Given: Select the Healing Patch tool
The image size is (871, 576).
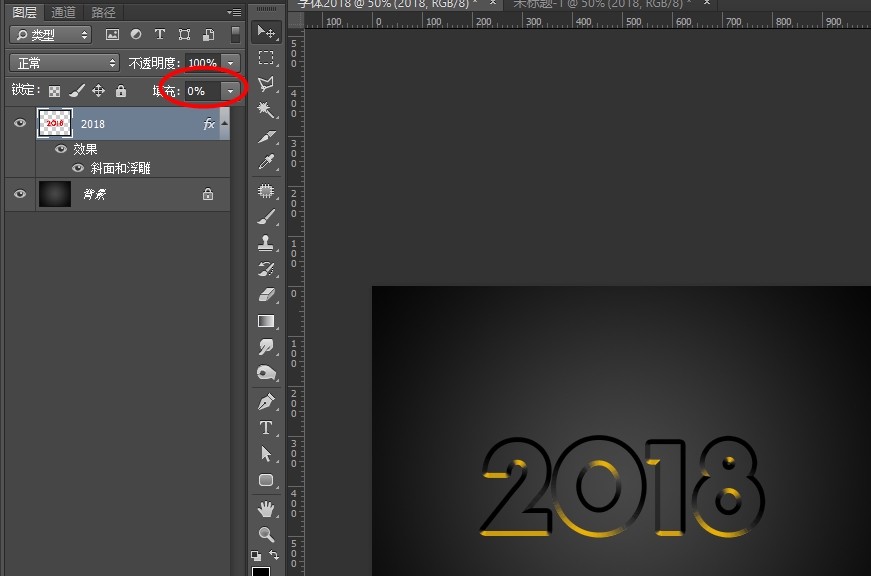Looking at the screenshot, I should 266,191.
